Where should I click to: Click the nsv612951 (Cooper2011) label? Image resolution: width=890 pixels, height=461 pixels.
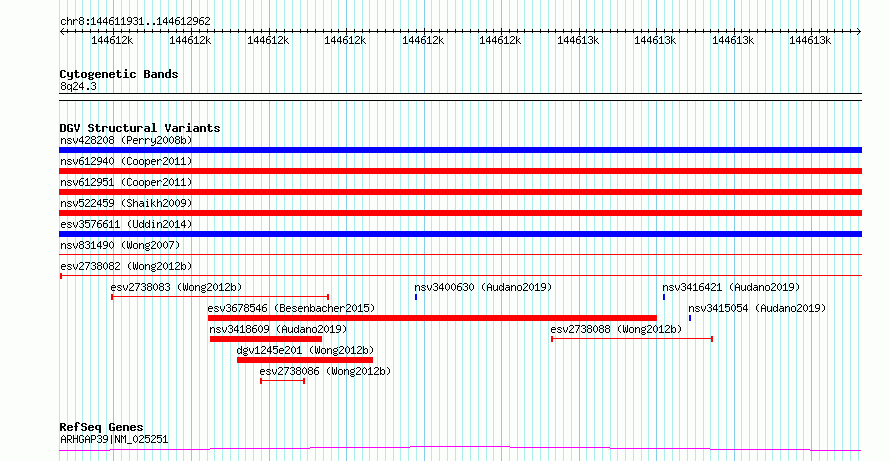[x=126, y=182]
